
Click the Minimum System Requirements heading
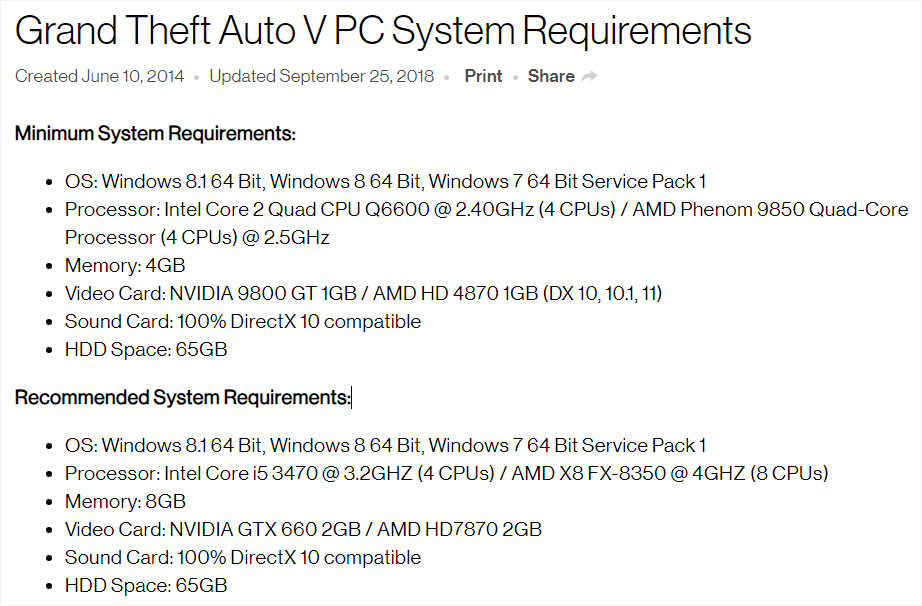pos(155,133)
